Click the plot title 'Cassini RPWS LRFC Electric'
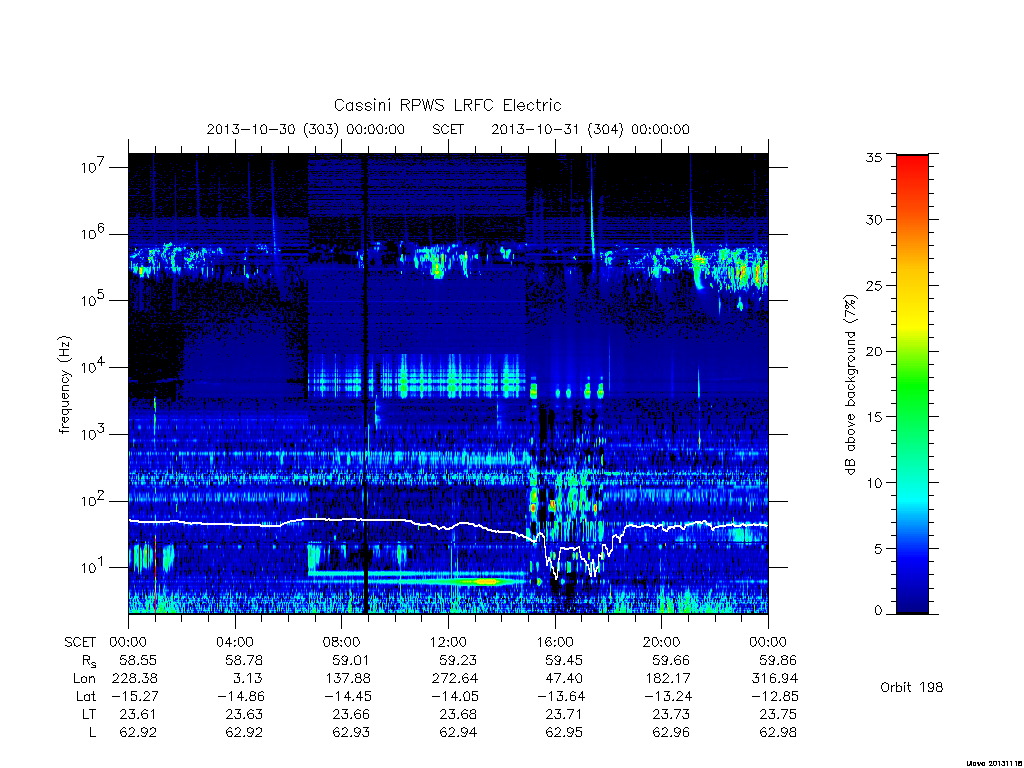Image resolution: width=1024 pixels, height=768 pixels. [x=447, y=105]
